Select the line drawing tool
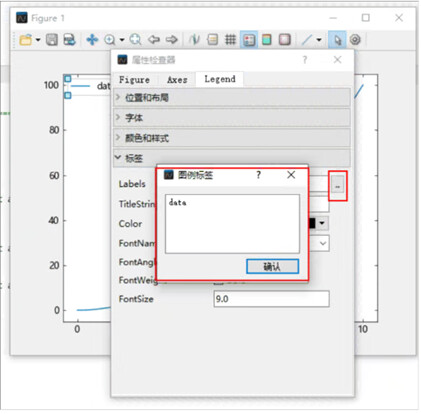 point(307,40)
